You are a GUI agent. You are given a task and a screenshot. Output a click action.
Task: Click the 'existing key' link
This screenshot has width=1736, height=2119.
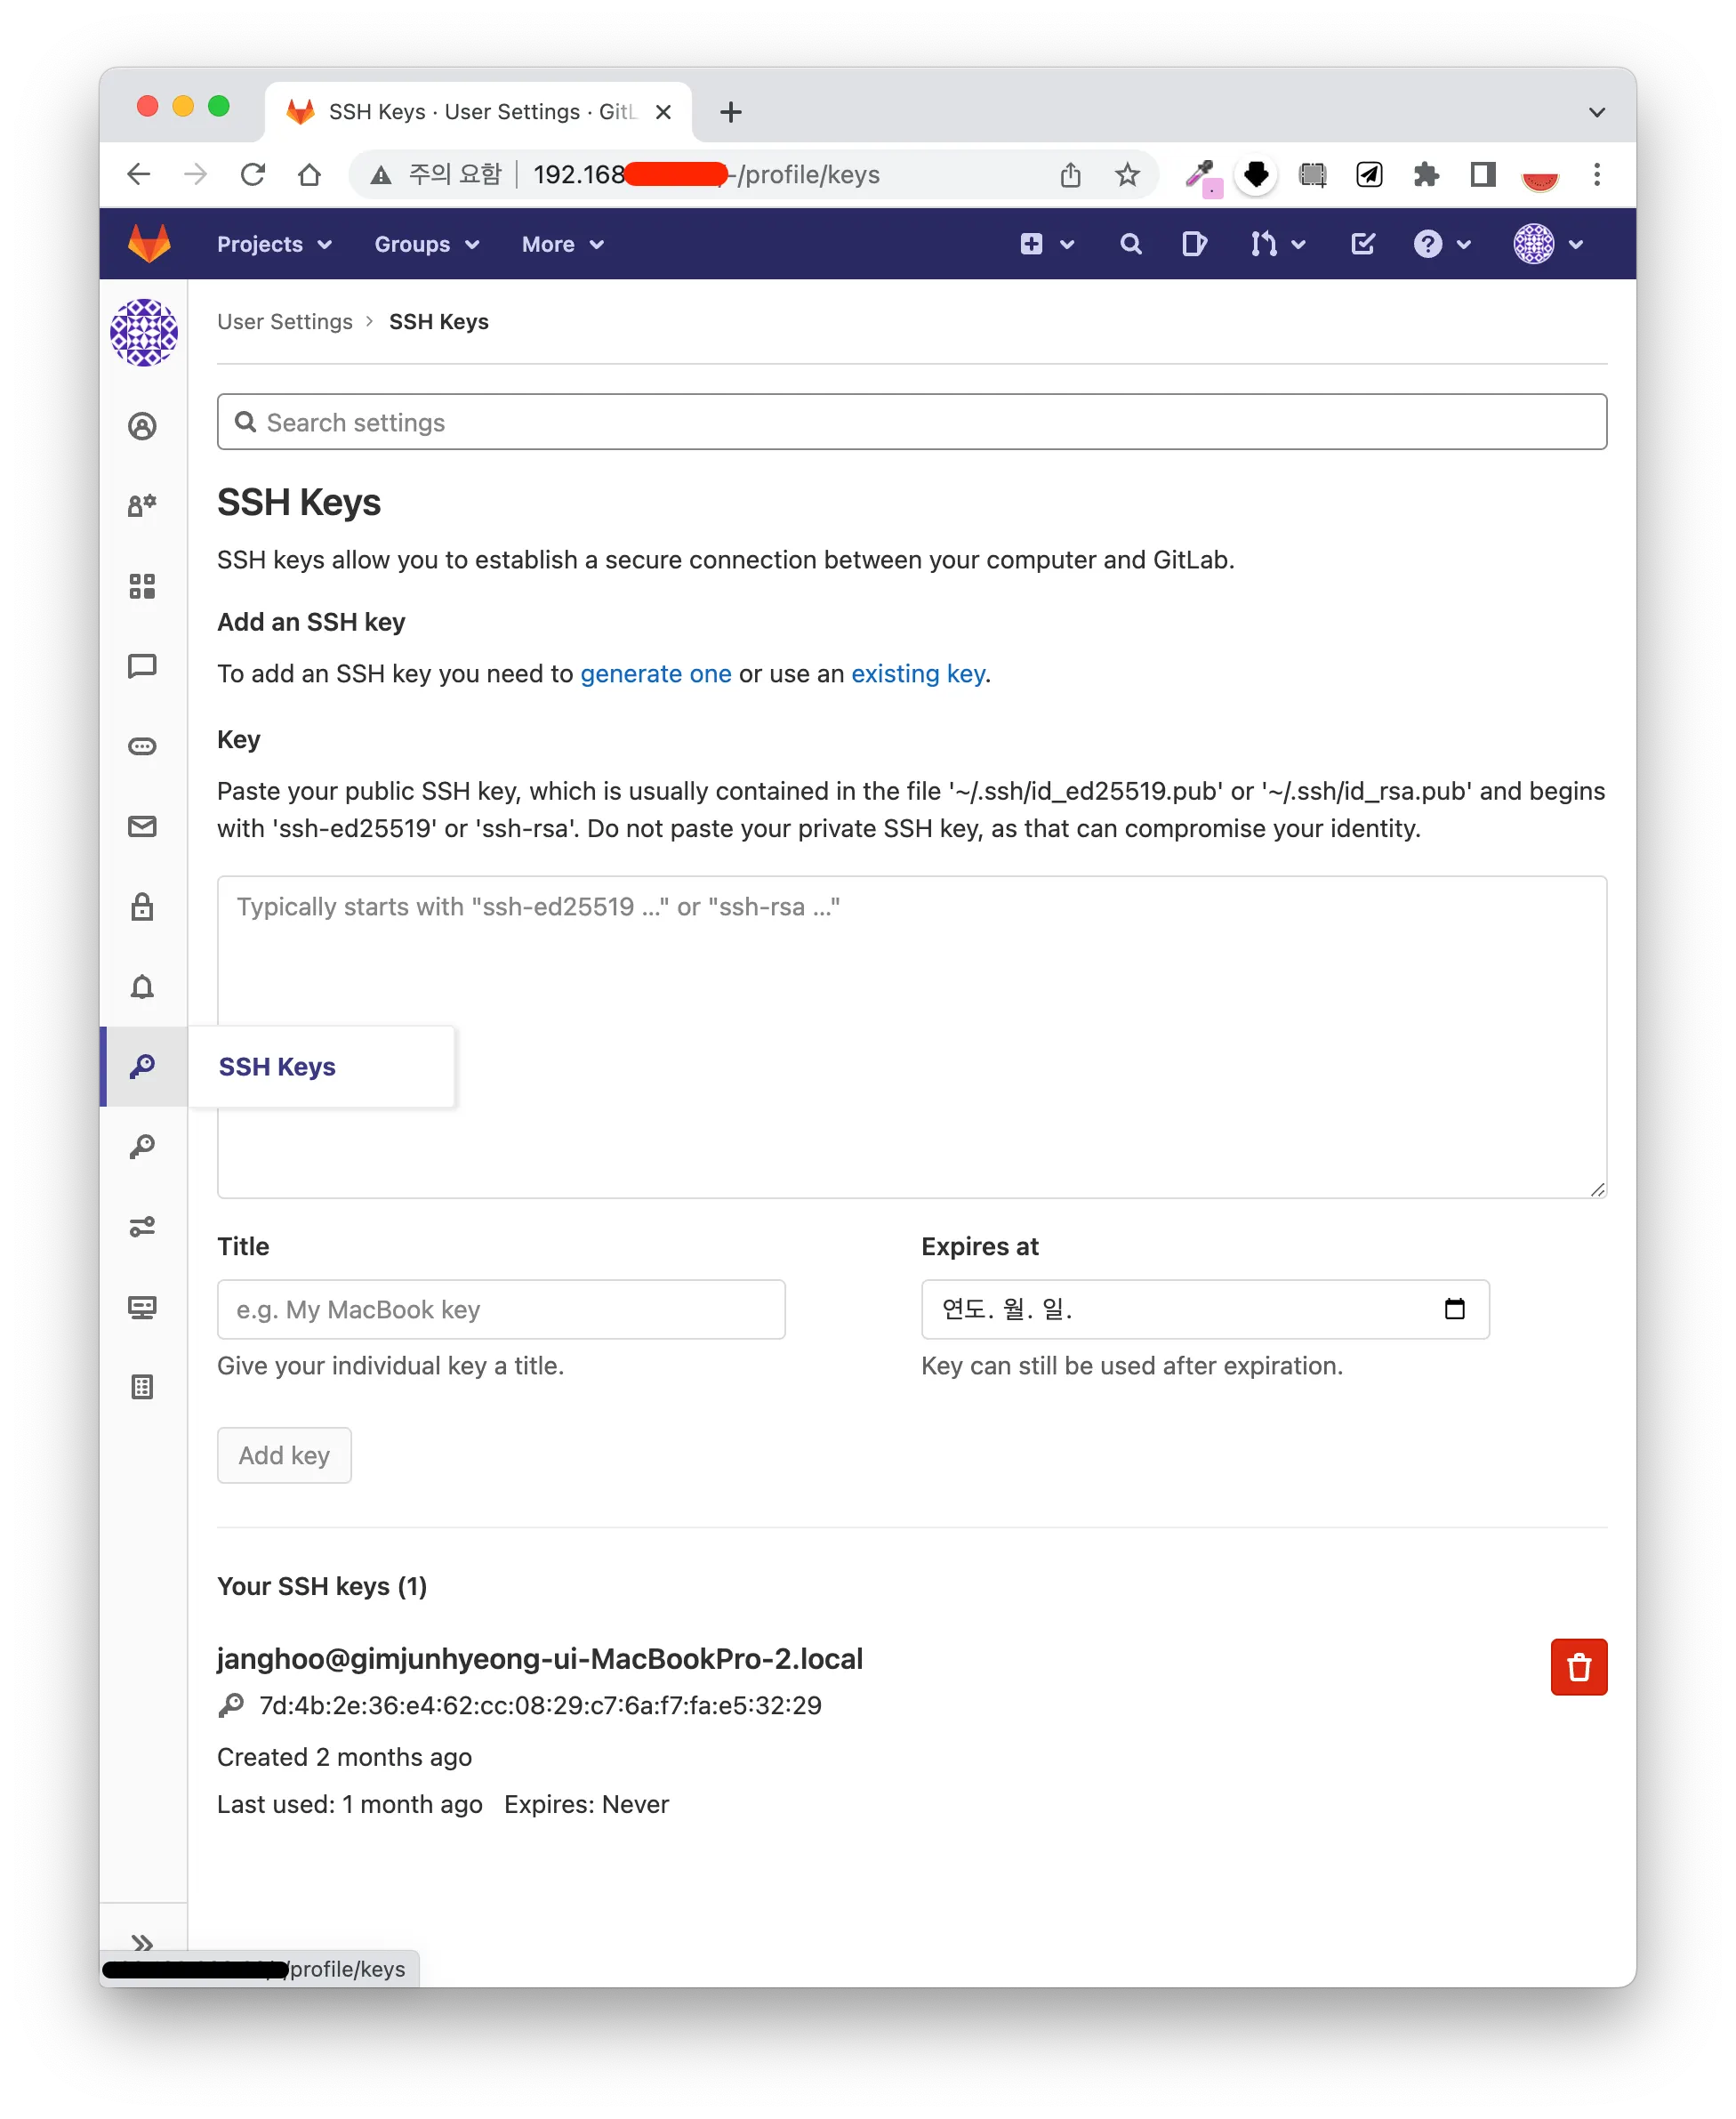tap(917, 674)
